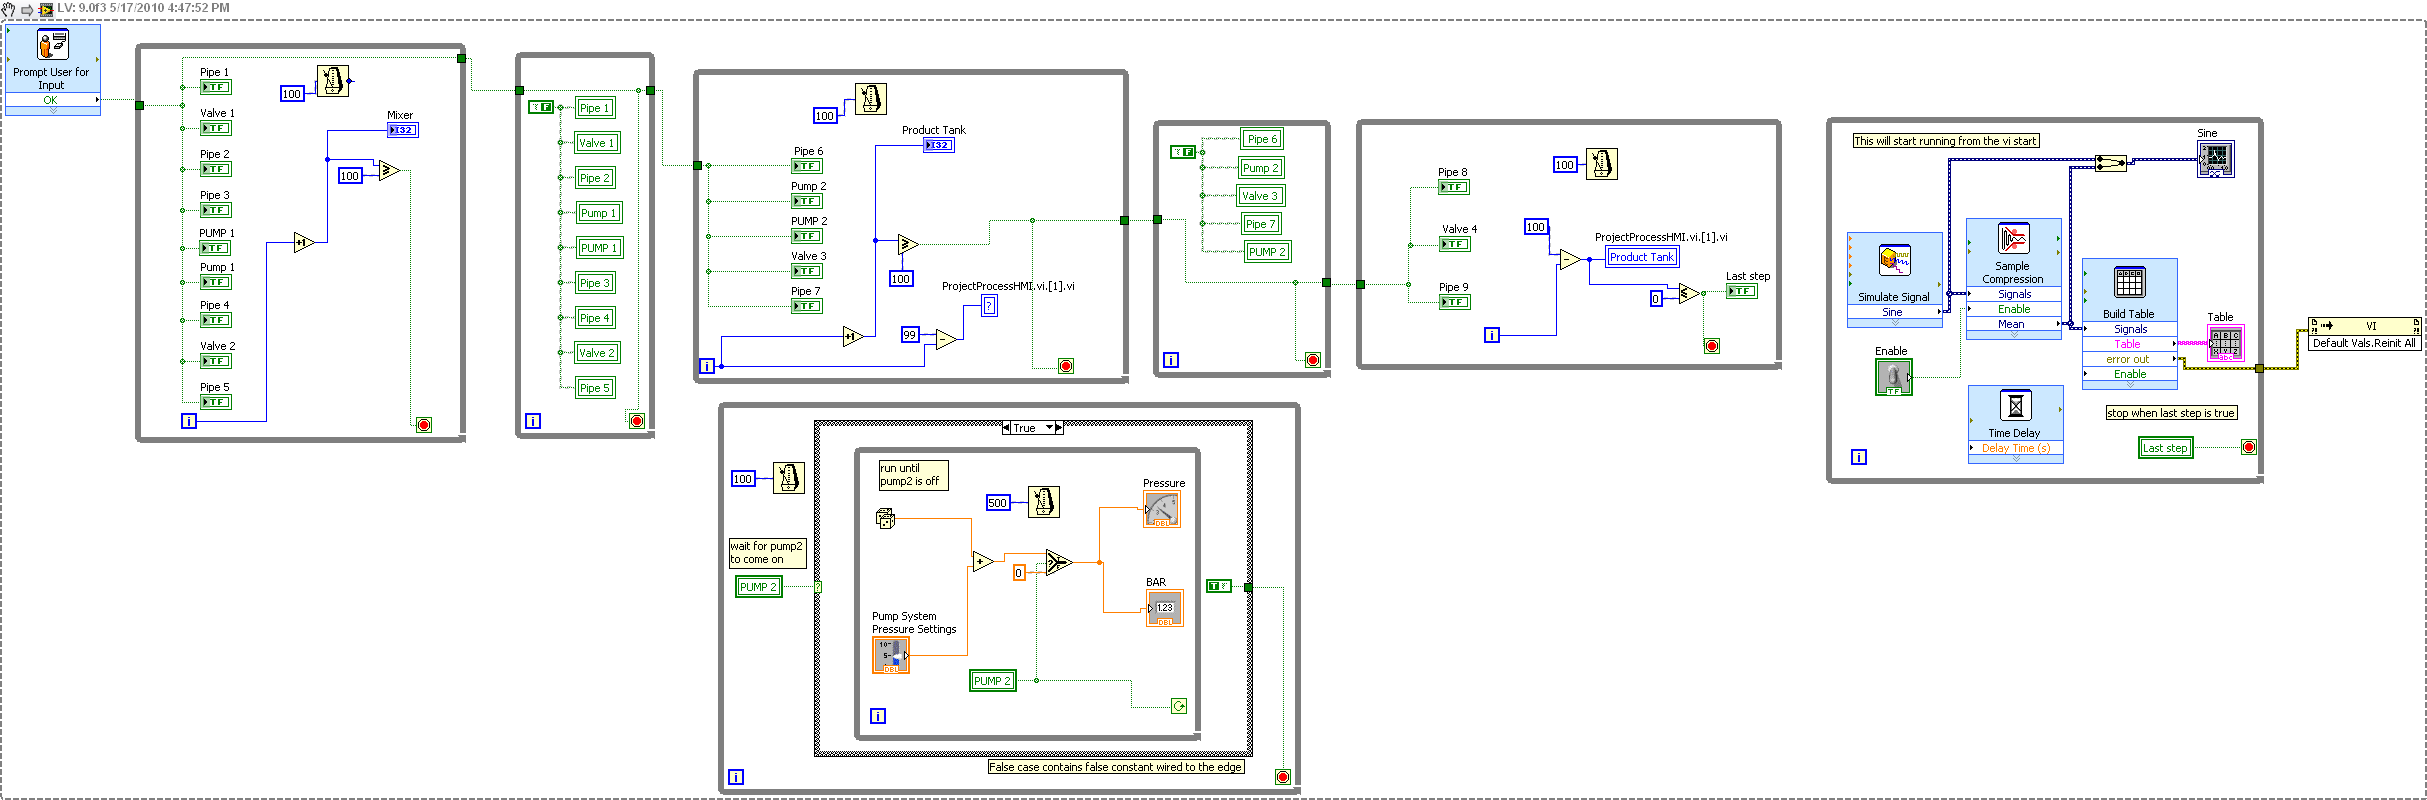
Task: Select the Table indicator terminal
Action: click(x=2226, y=343)
